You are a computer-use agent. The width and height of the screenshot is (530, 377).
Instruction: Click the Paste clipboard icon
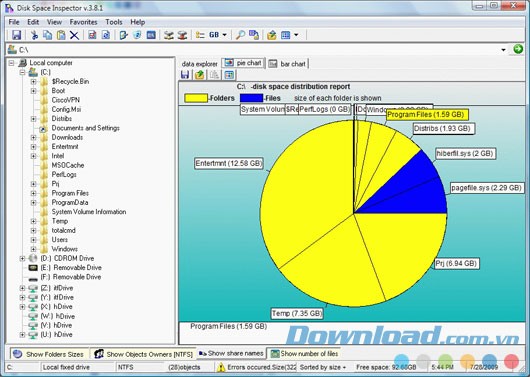[x=61, y=35]
